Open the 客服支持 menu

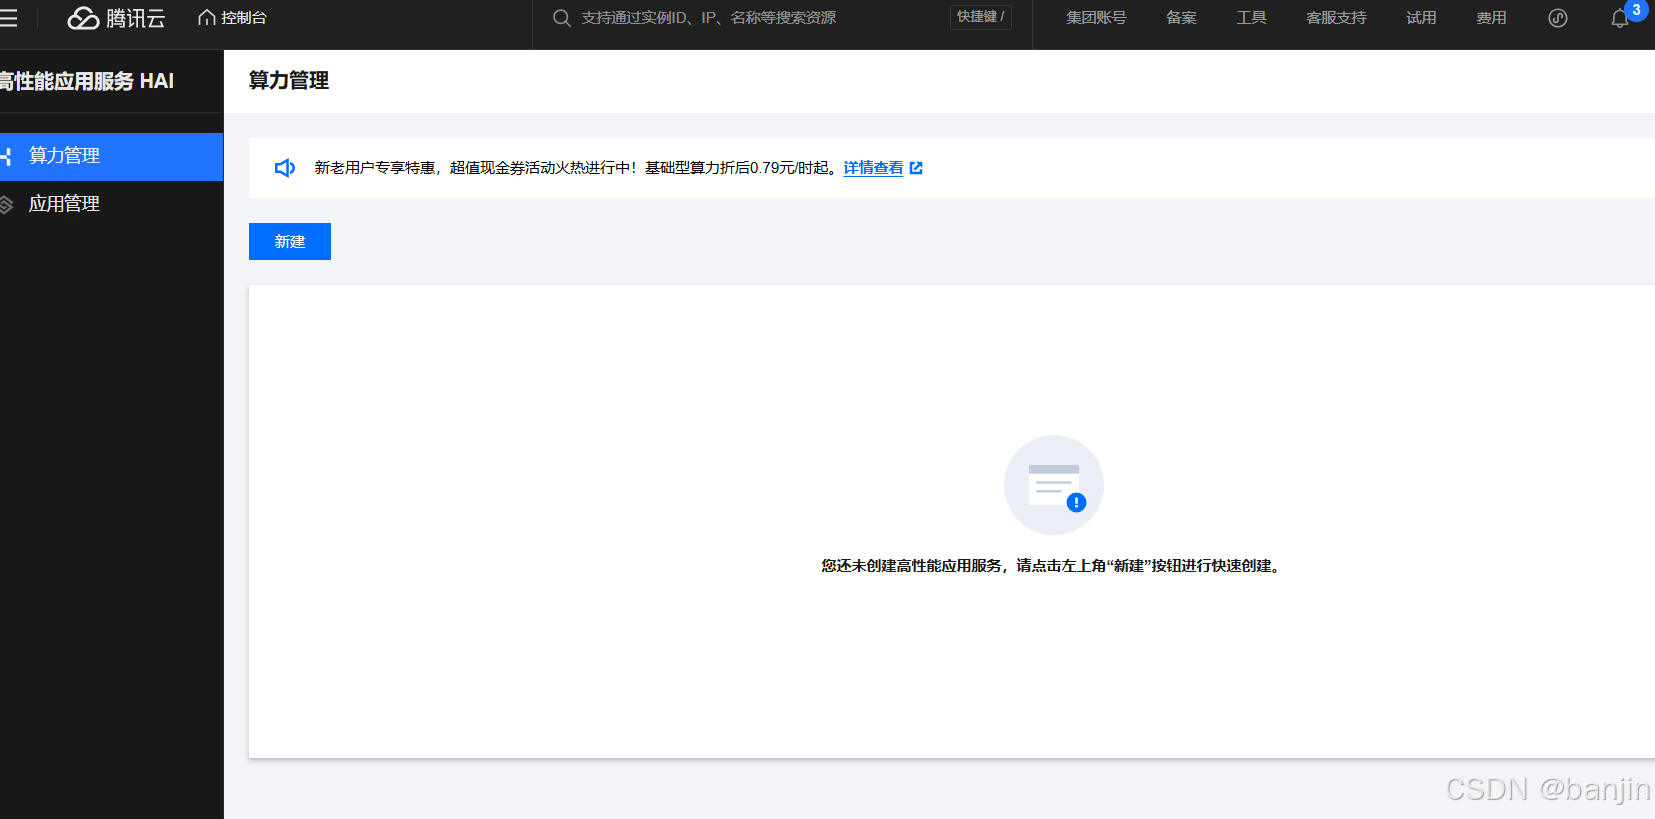[1336, 18]
